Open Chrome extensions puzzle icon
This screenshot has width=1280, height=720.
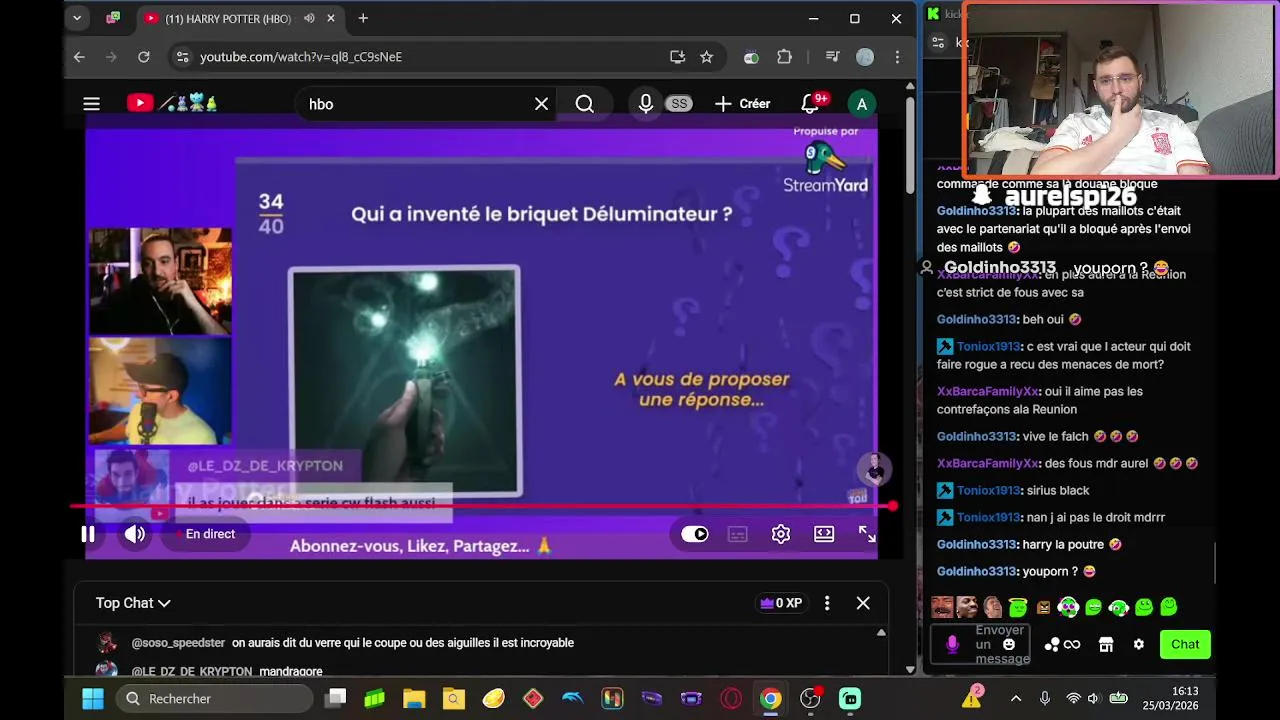pyautogui.click(x=784, y=57)
